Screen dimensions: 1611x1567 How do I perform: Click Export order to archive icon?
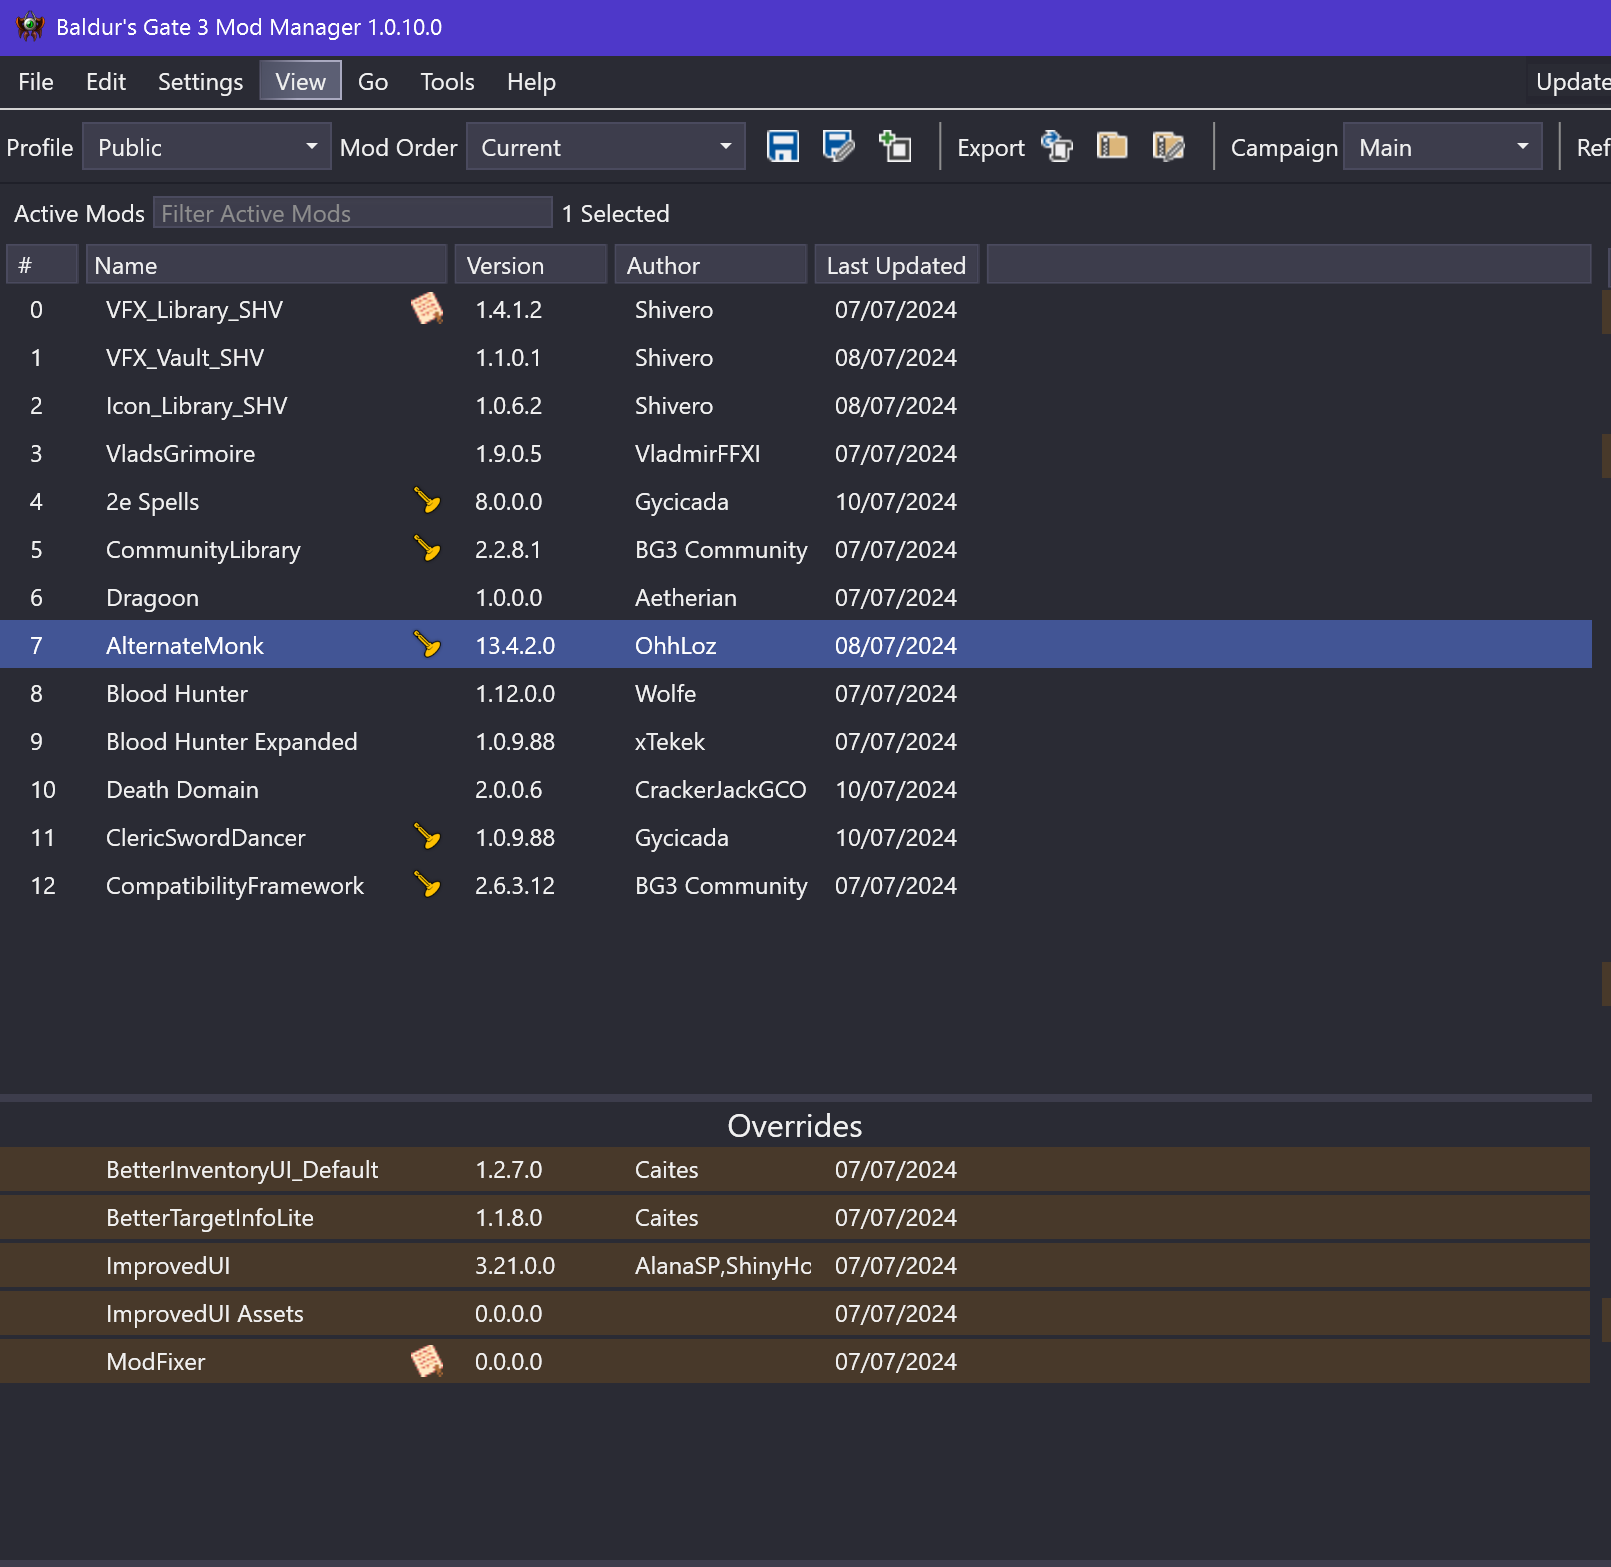[1112, 147]
